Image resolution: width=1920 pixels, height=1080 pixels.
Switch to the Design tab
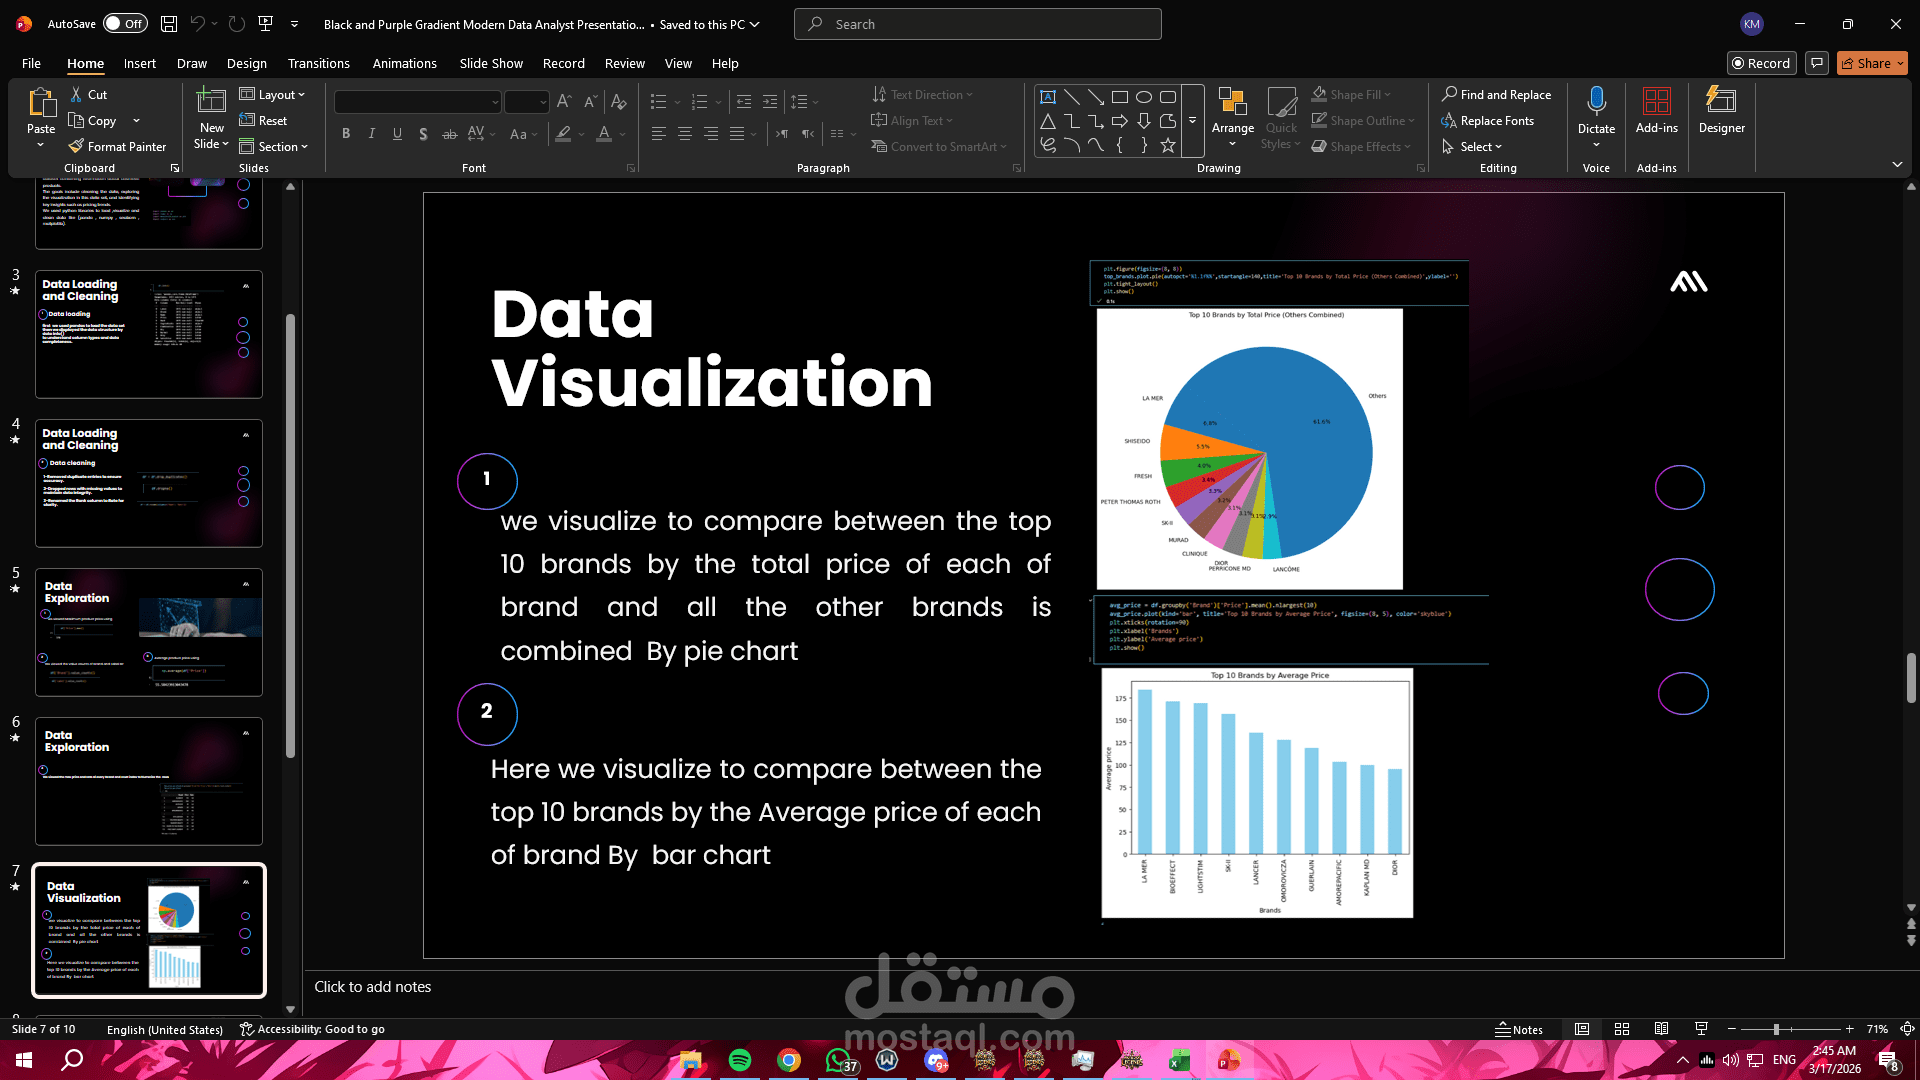point(246,63)
